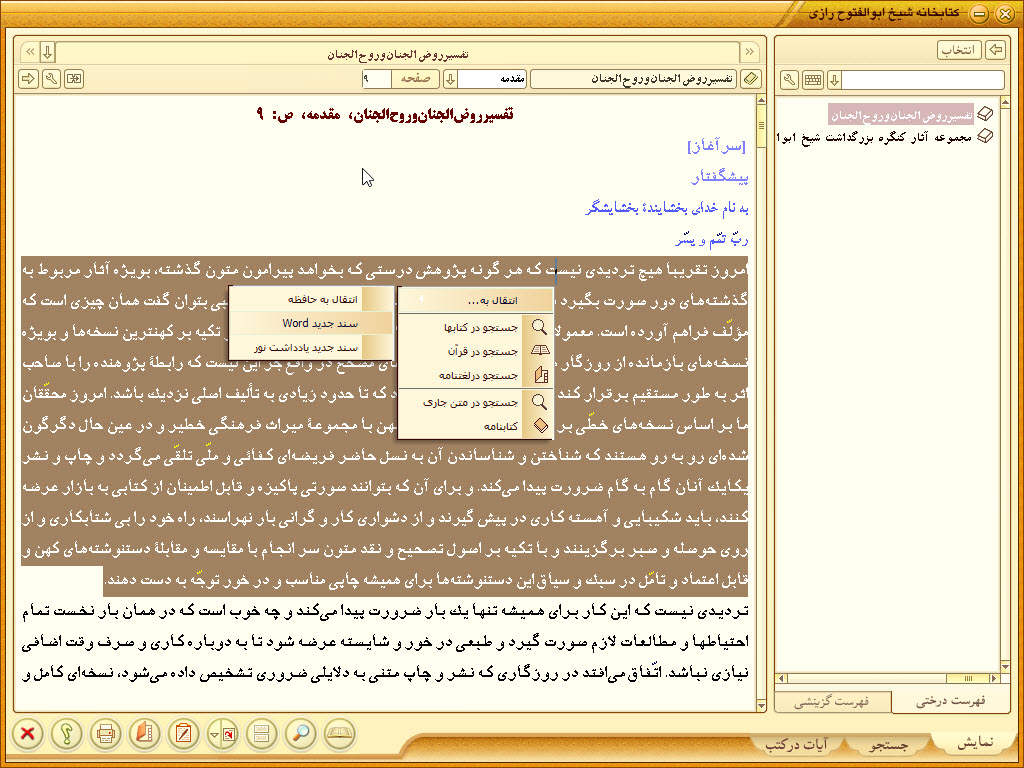1024x768 pixels.
Task: Click the wrench icon in the sidebar search bar
Action: click(790, 80)
